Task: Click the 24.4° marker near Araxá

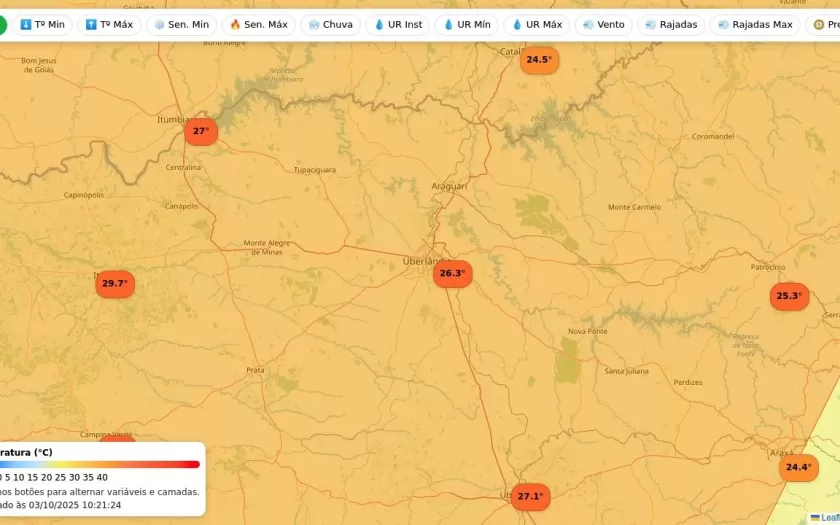Action: click(x=798, y=467)
